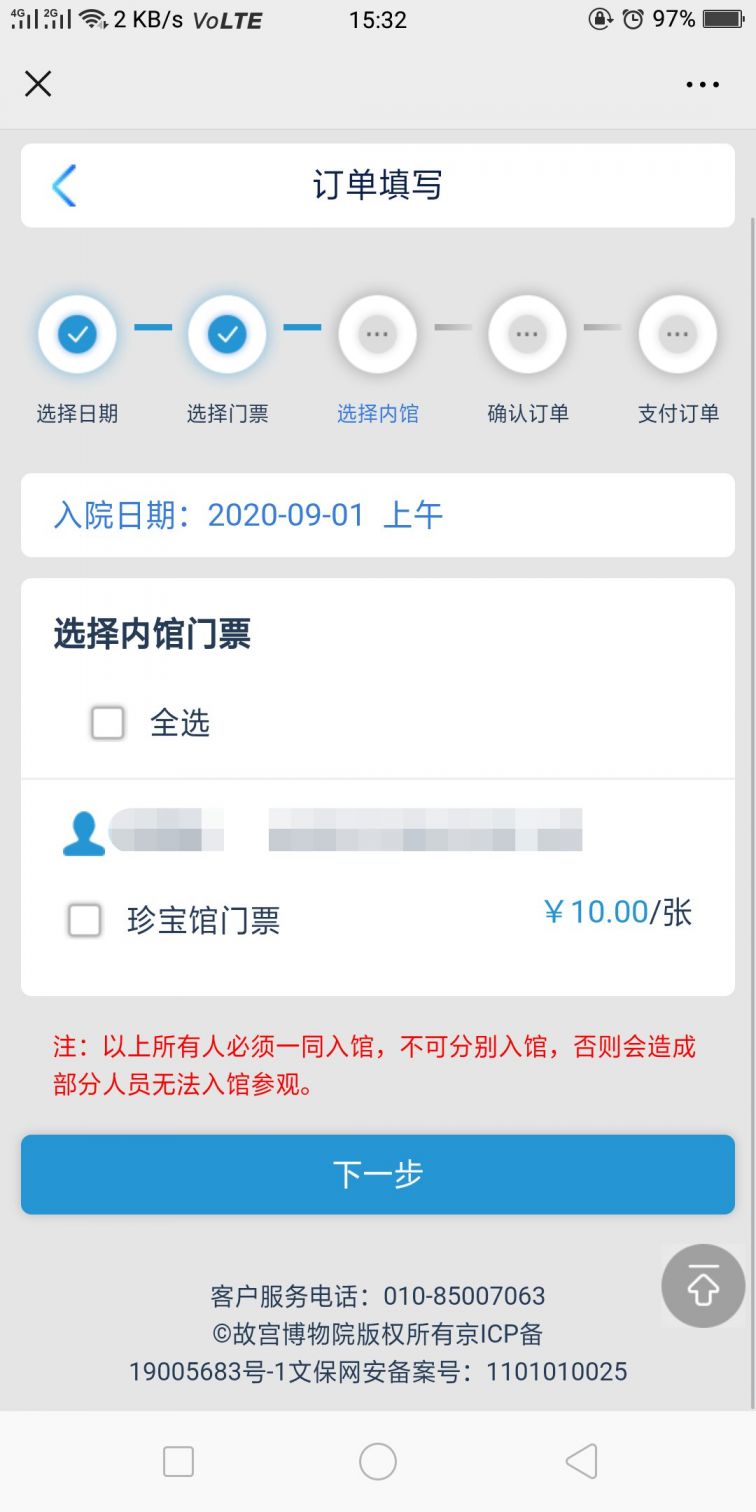The height and width of the screenshot is (1512, 756).
Task: Go to 选择门票 step circle
Action: click(227, 334)
